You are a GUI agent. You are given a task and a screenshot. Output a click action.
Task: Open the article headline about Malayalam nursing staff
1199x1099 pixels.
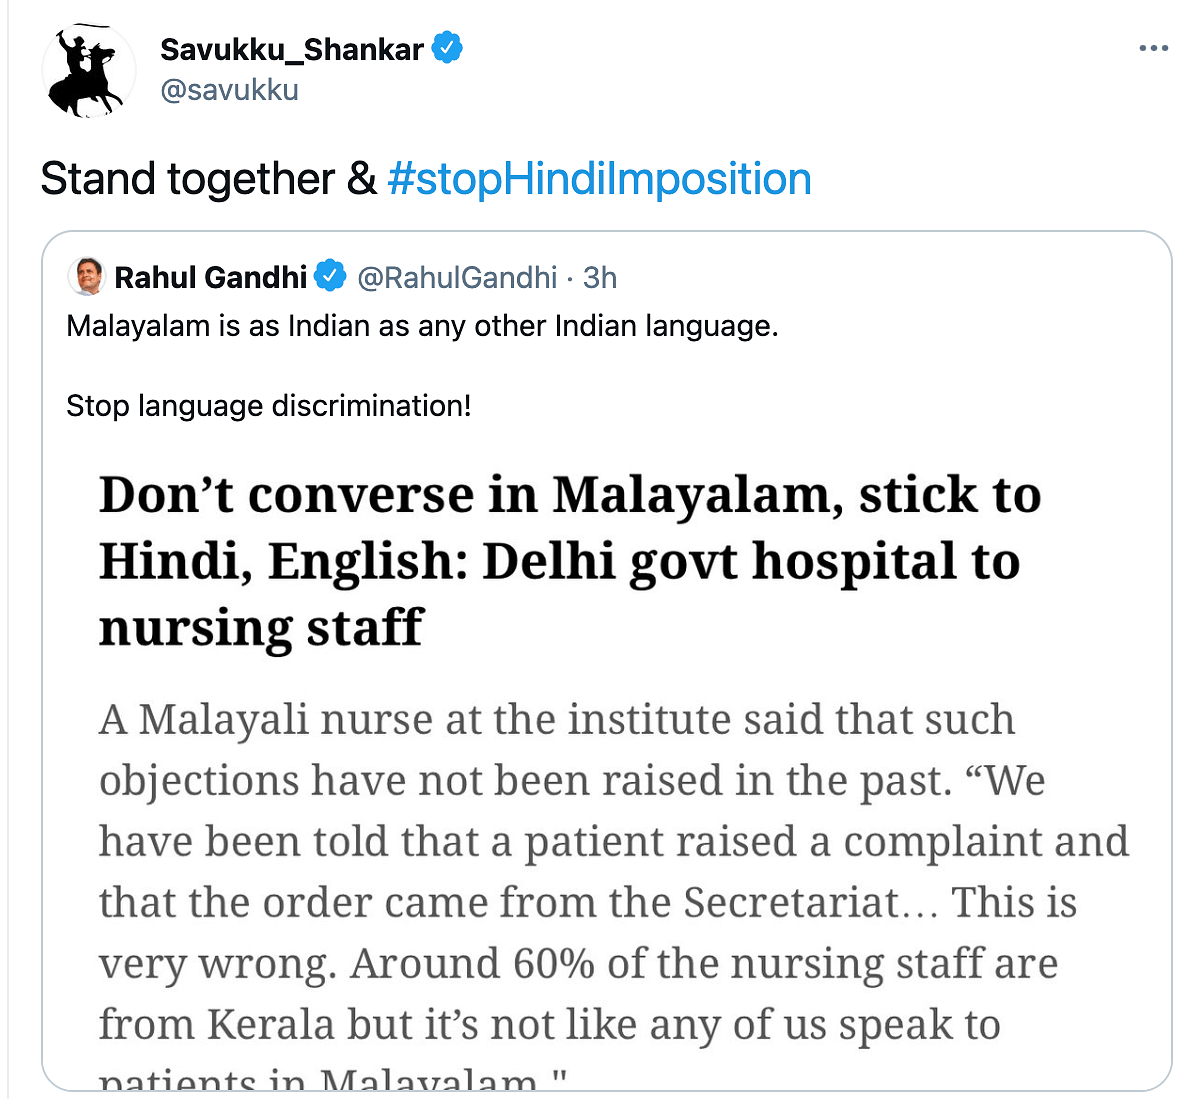(x=569, y=560)
